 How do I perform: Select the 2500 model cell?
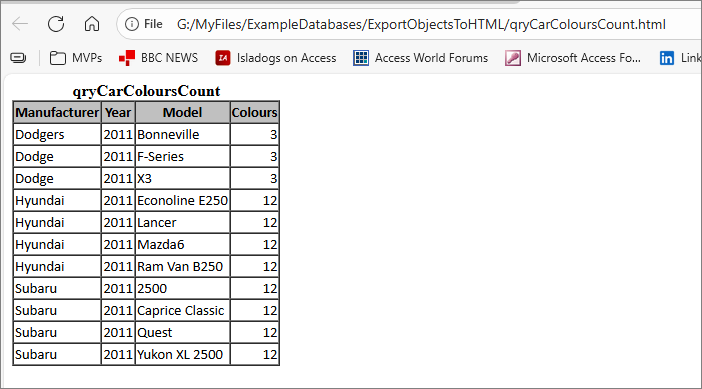(182, 288)
